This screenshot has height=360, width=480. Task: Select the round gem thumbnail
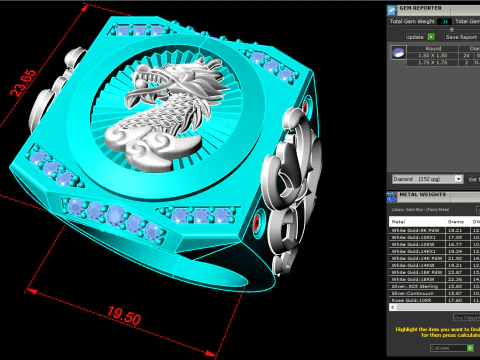click(398, 52)
